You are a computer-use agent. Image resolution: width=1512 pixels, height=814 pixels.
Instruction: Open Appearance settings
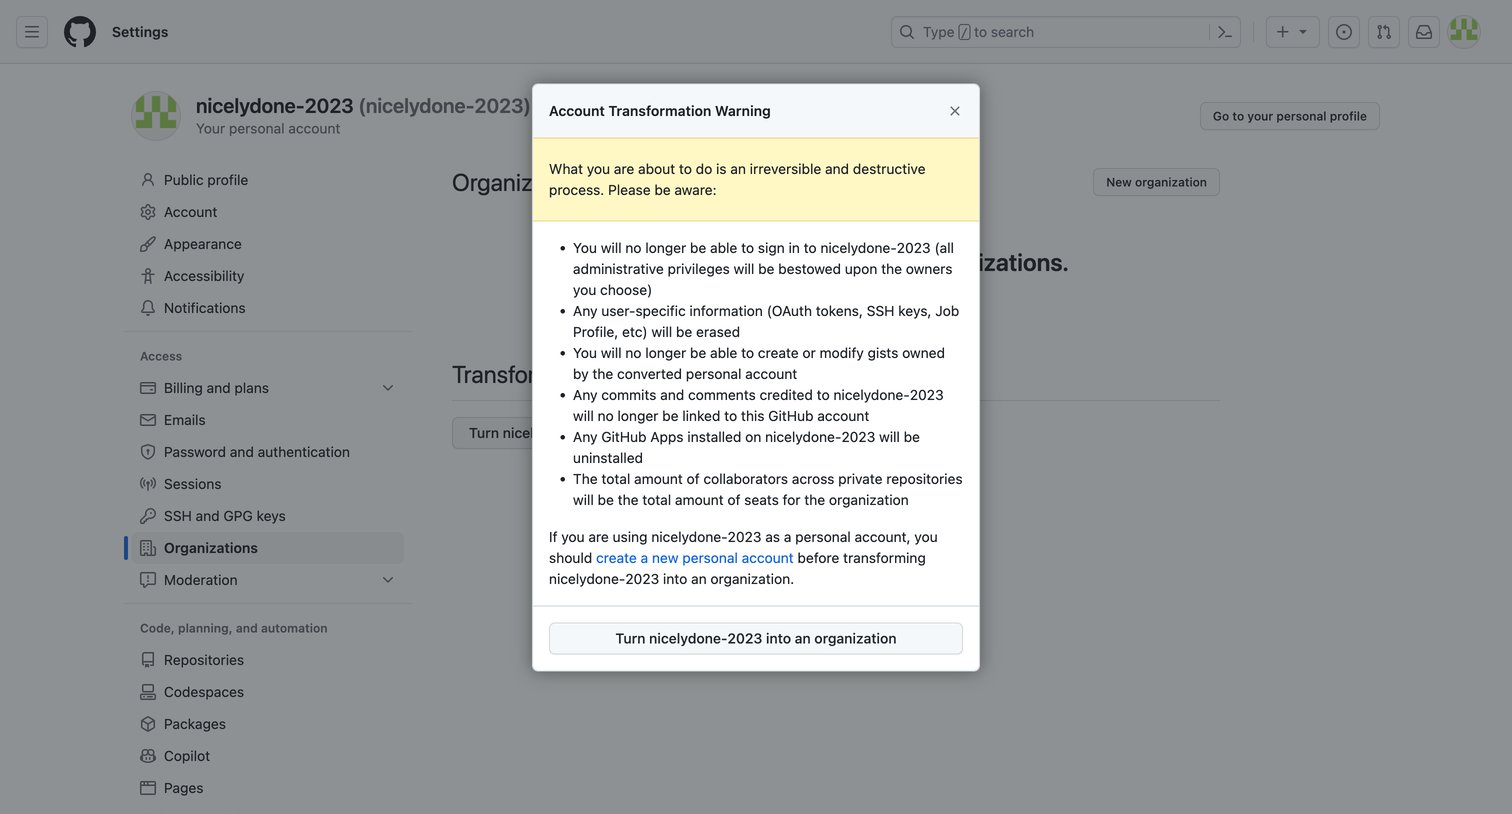(x=268, y=244)
